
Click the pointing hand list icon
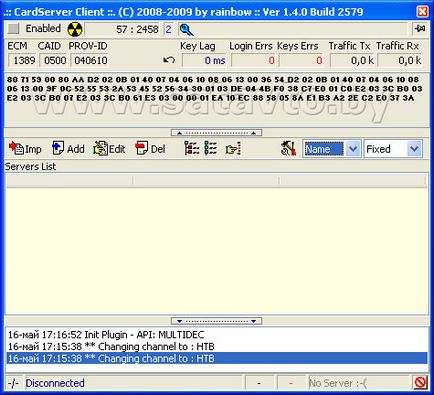point(233,149)
